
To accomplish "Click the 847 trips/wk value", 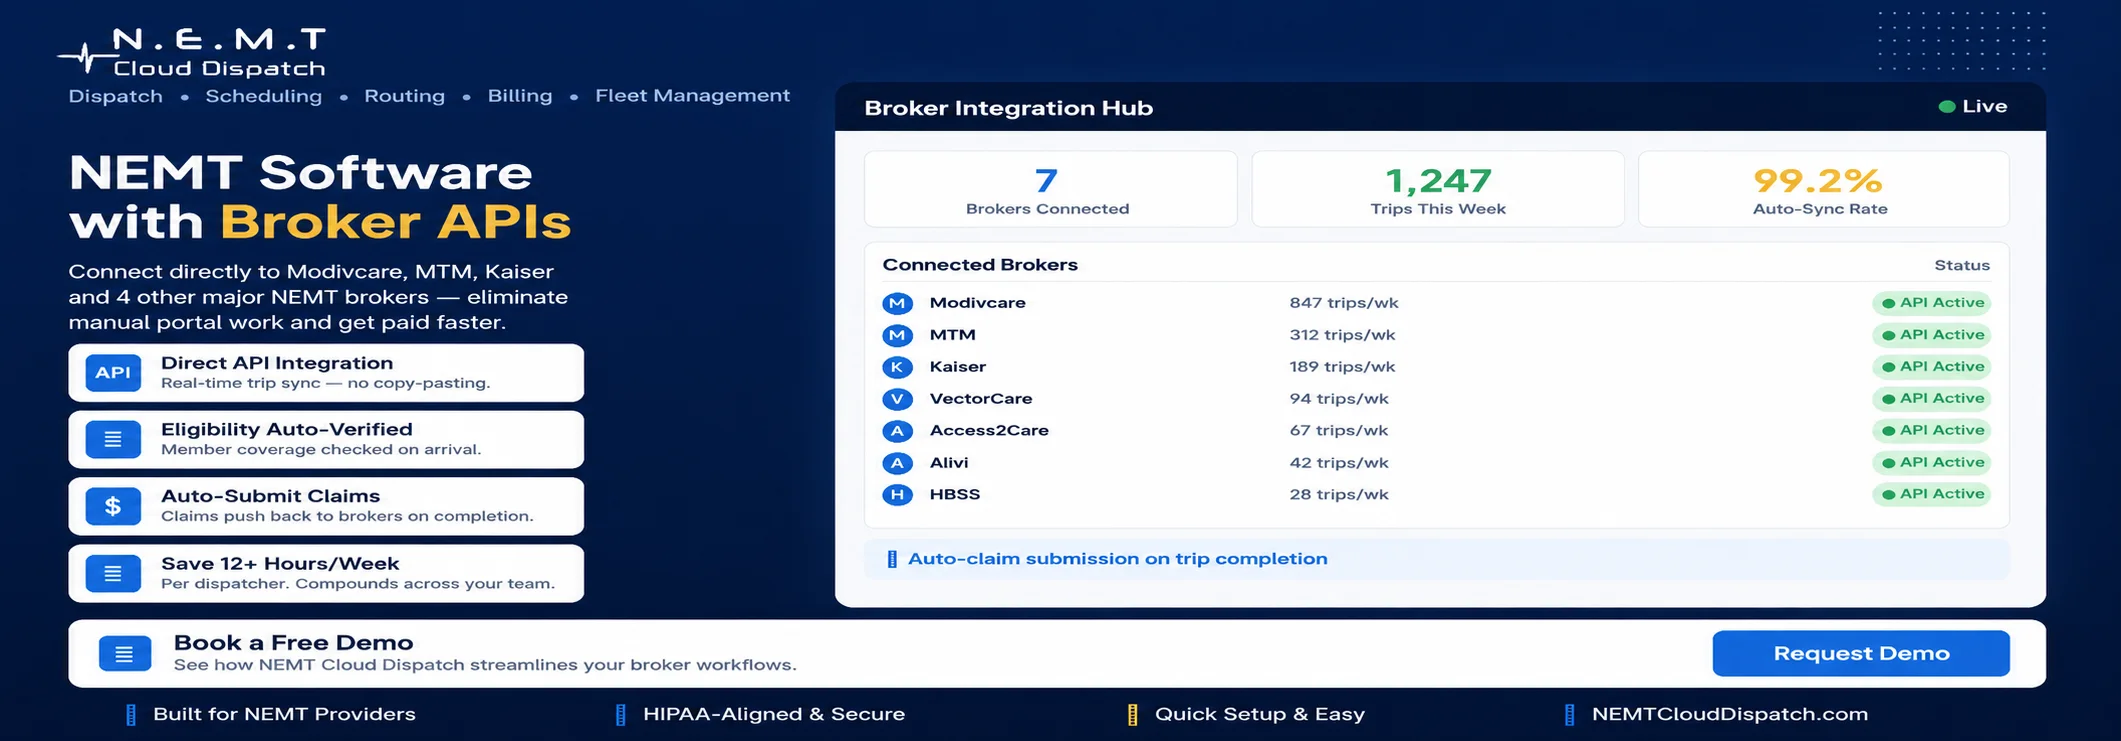I will pyautogui.click(x=1344, y=303).
